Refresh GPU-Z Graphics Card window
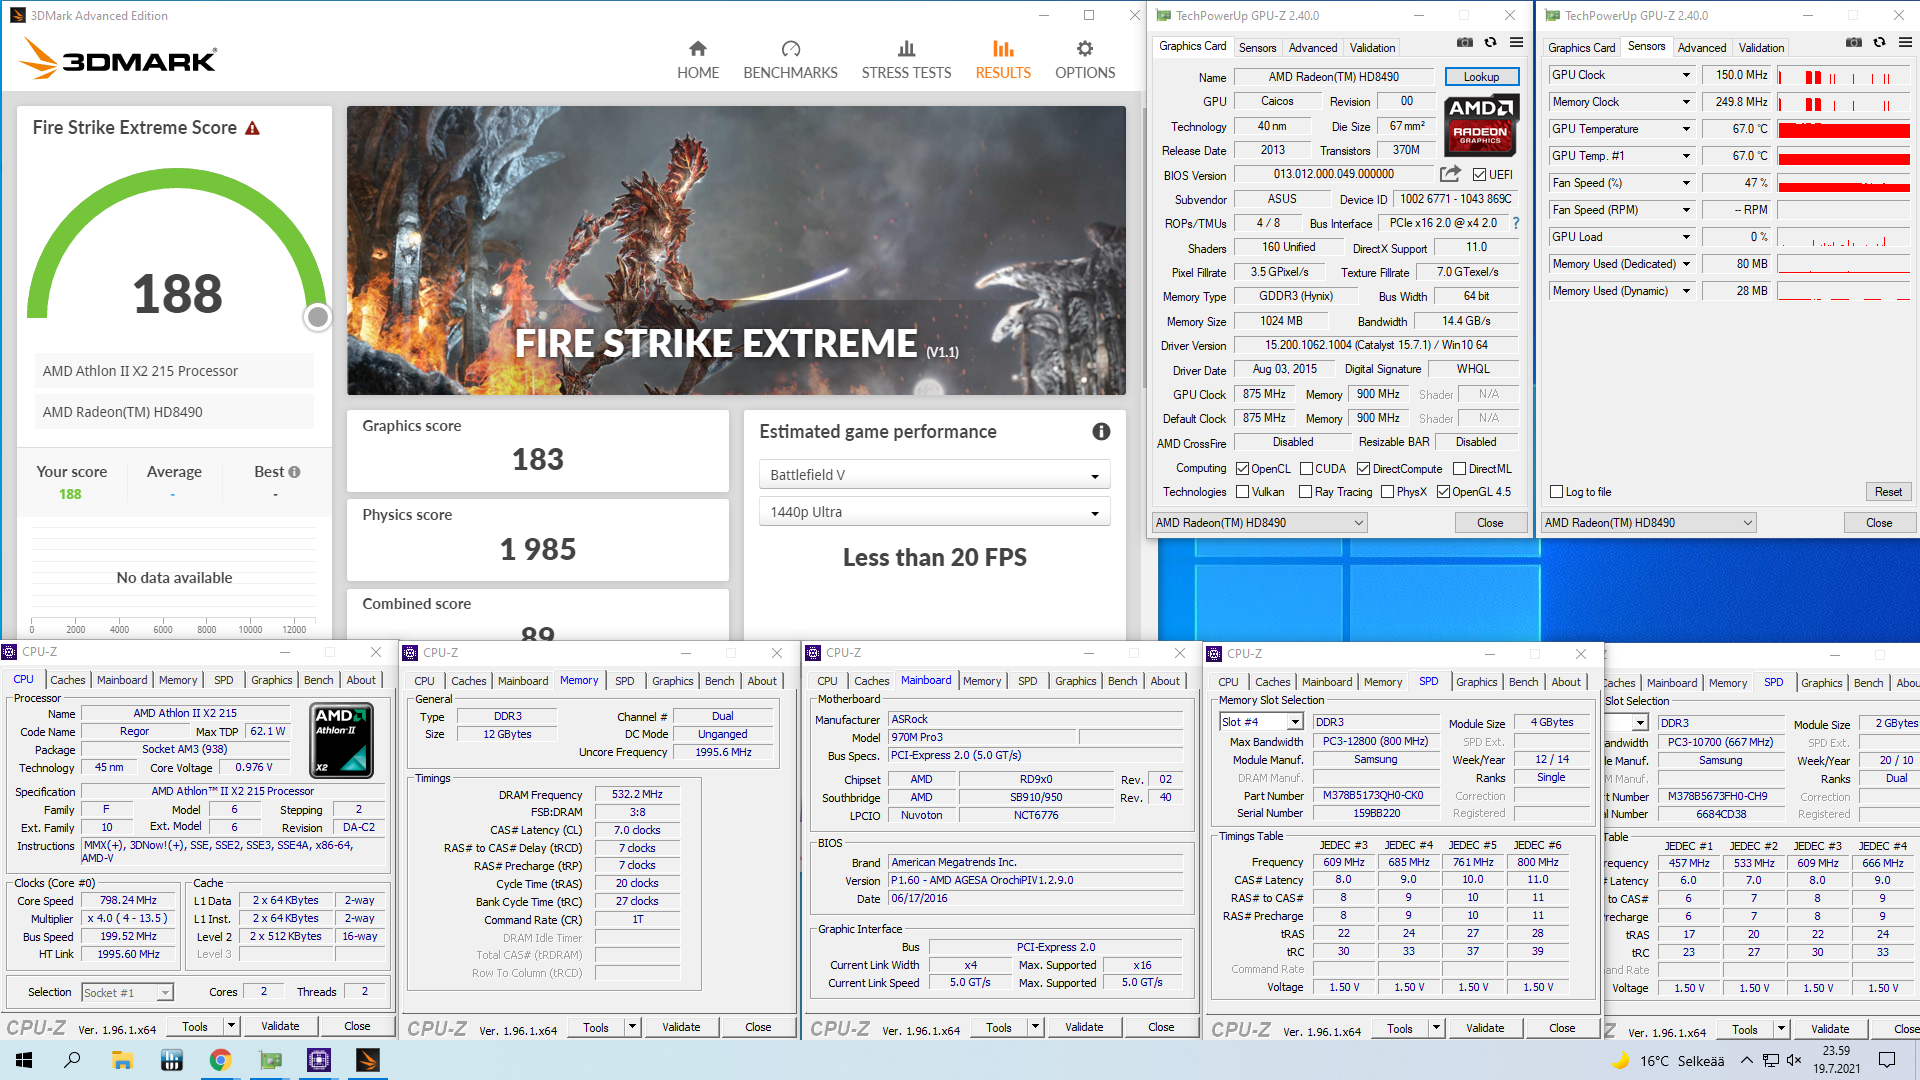This screenshot has height=1080, width=1920. pyautogui.click(x=1490, y=42)
